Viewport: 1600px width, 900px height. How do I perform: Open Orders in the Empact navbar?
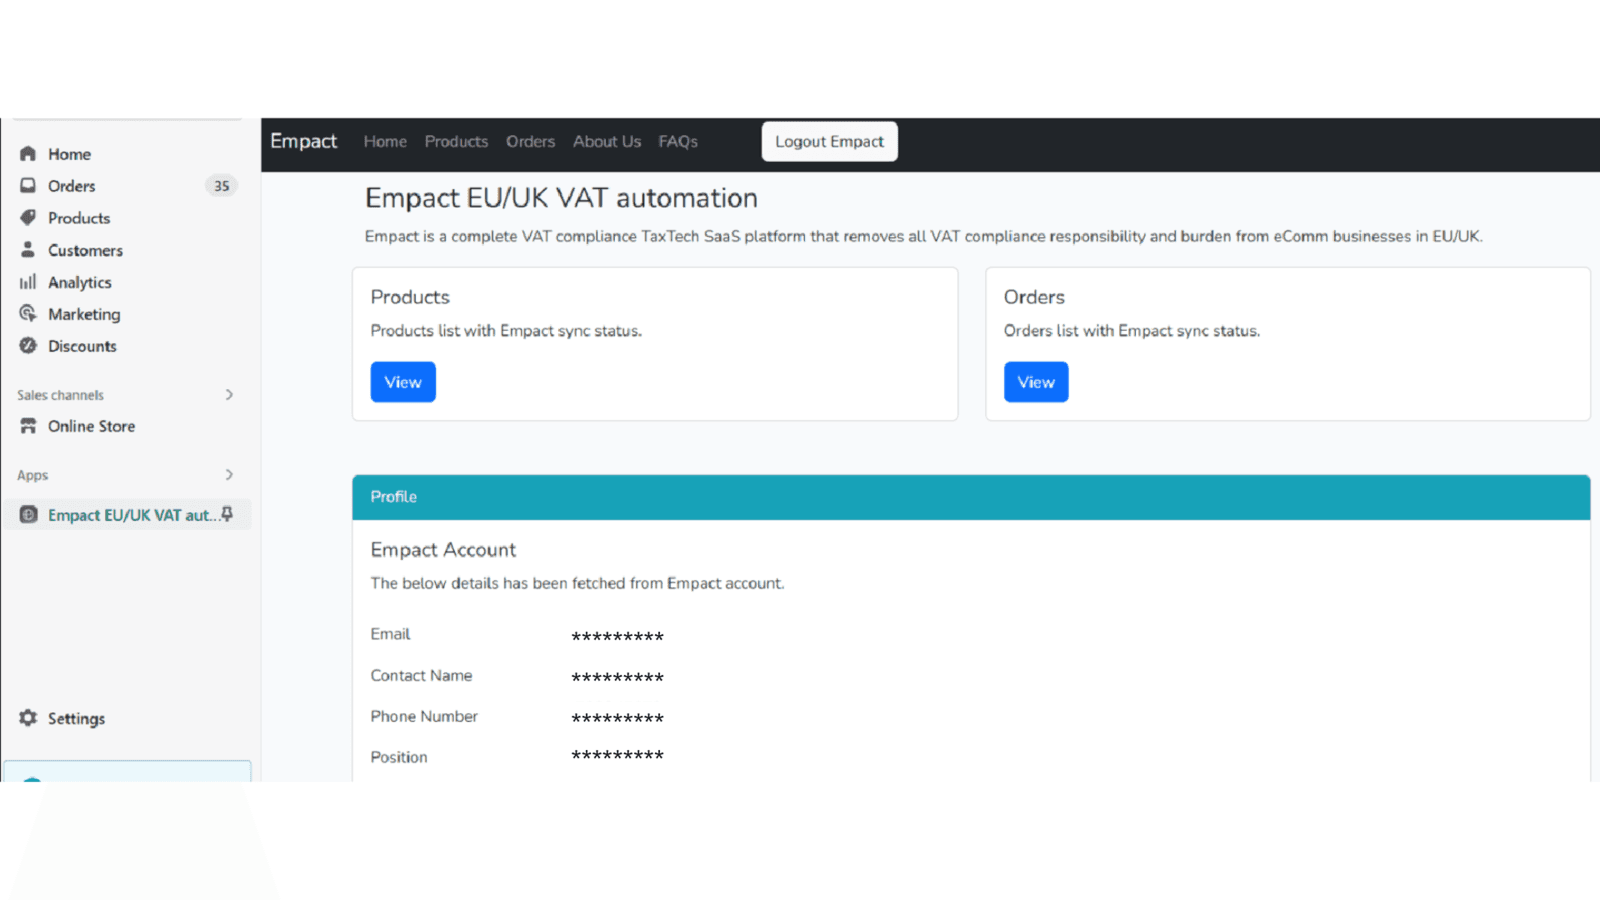pyautogui.click(x=530, y=142)
